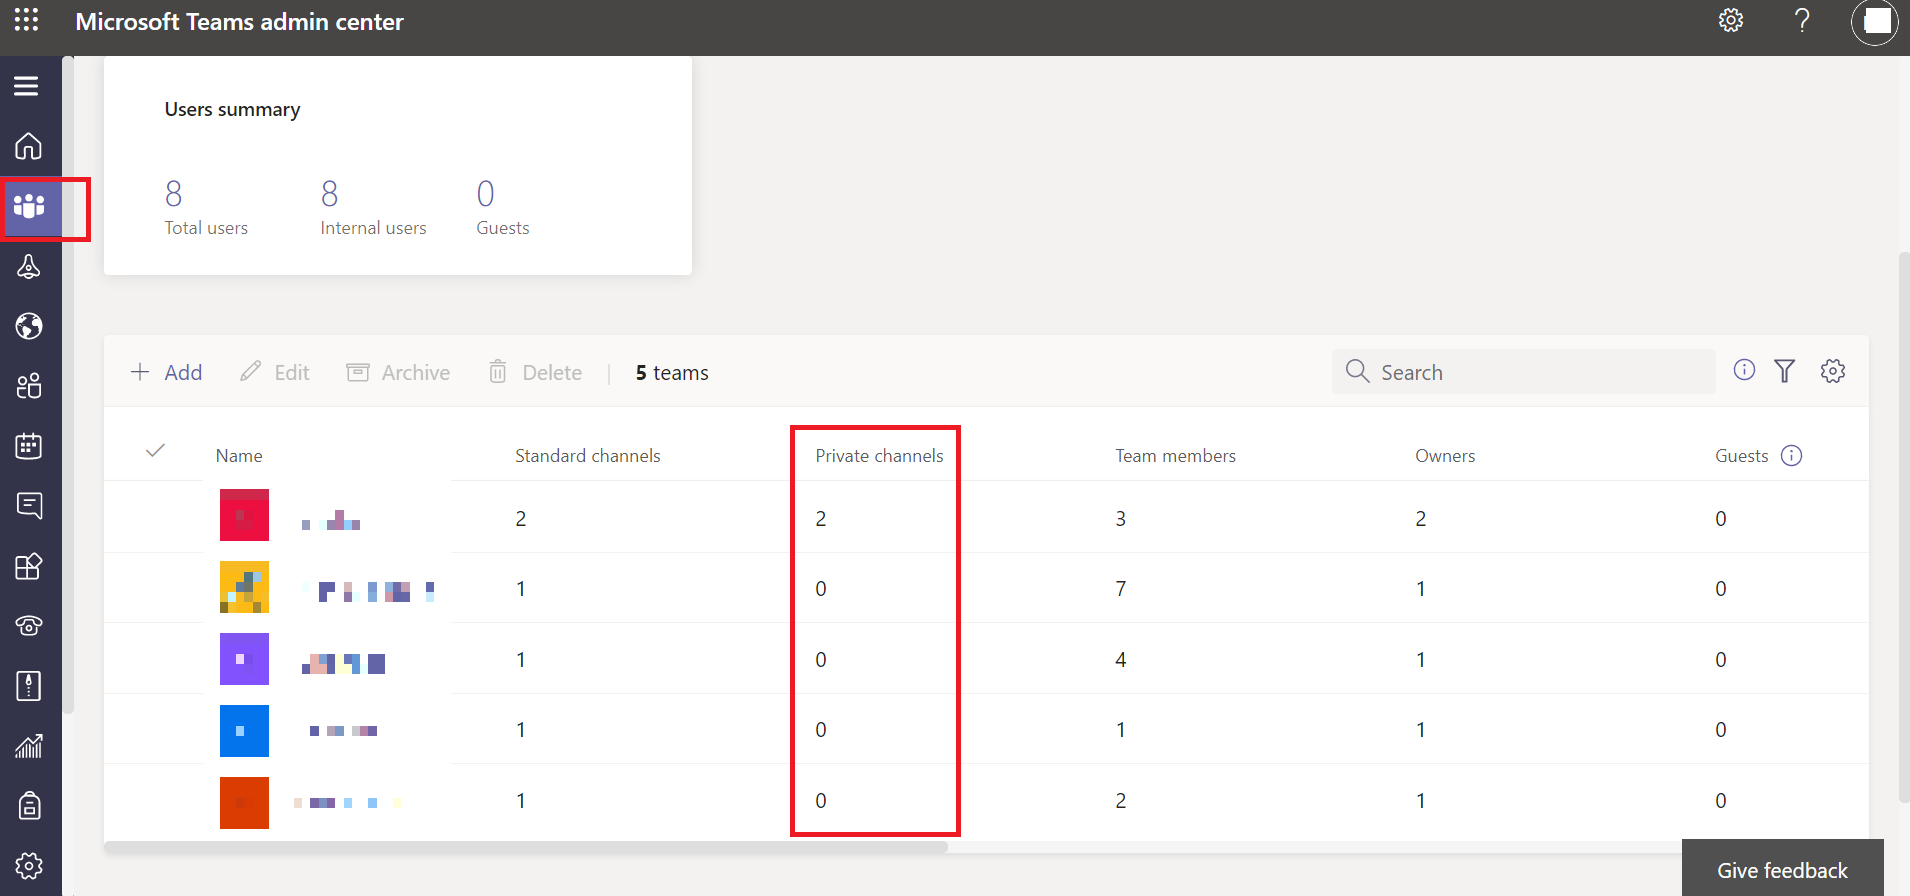This screenshot has width=1910, height=896.
Task: Open the Users icon in sidebar
Action: (29, 386)
